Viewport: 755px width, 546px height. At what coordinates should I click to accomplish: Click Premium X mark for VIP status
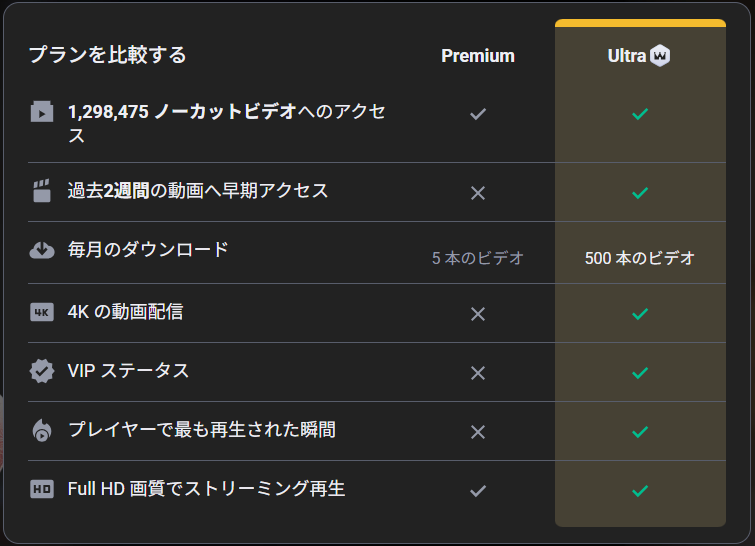tap(478, 373)
